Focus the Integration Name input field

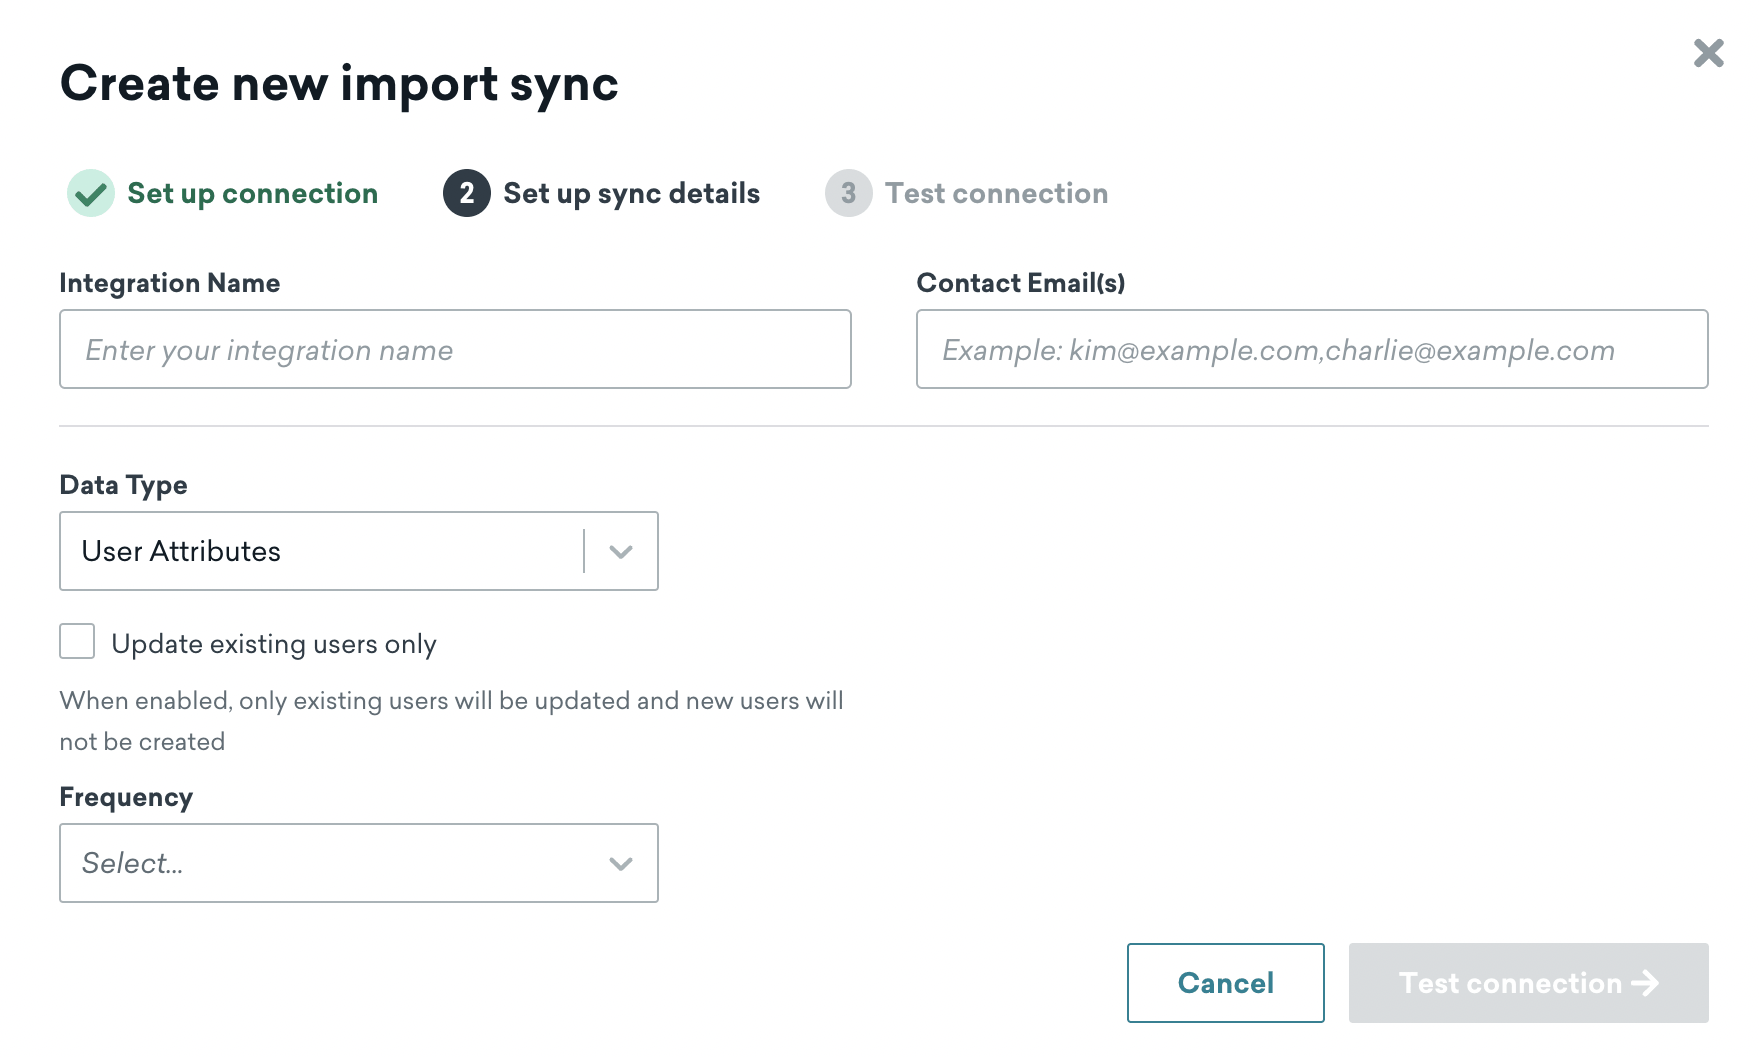click(x=455, y=349)
